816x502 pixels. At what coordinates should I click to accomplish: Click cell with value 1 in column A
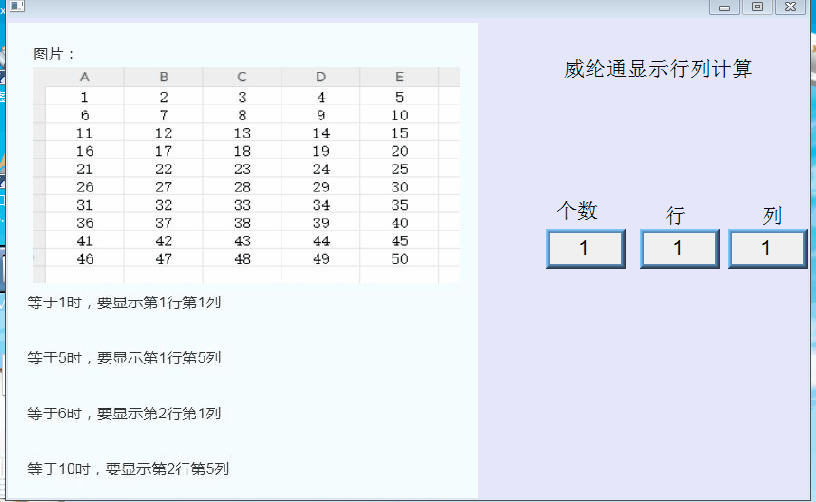point(85,97)
